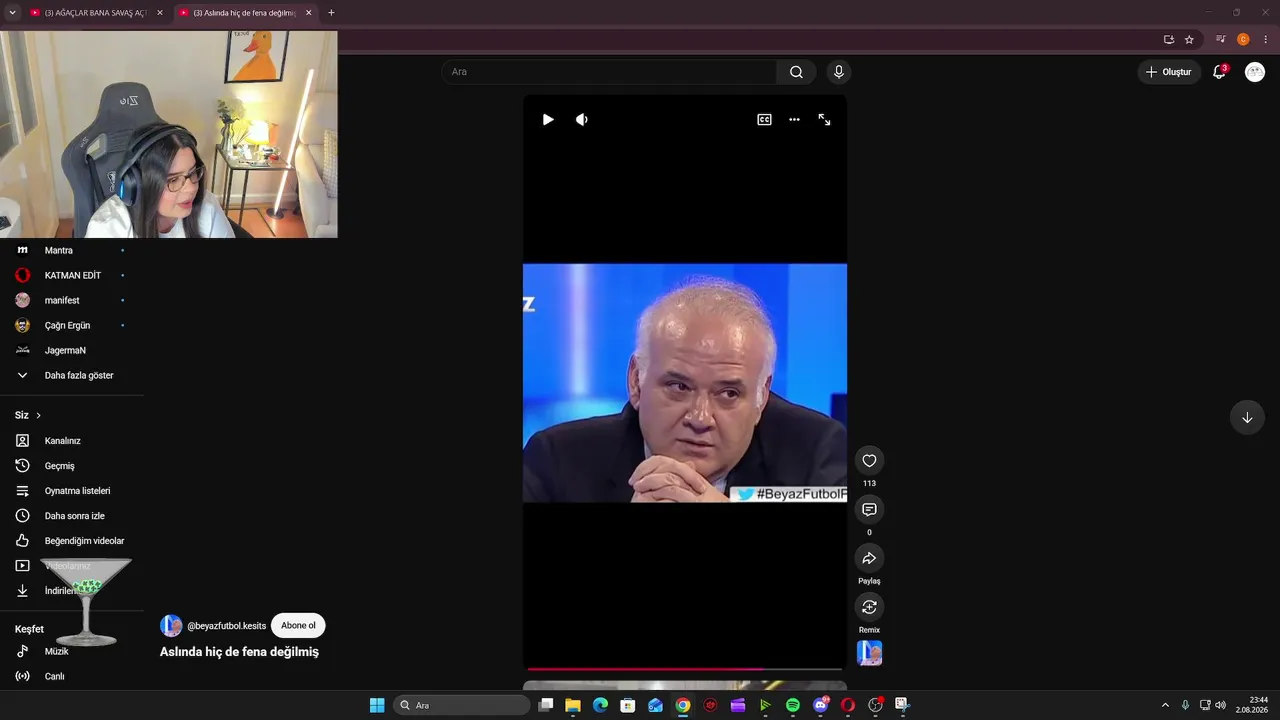Open the @beyazfutbol.kesits channel link
The height and width of the screenshot is (720, 1280).
pos(227,626)
